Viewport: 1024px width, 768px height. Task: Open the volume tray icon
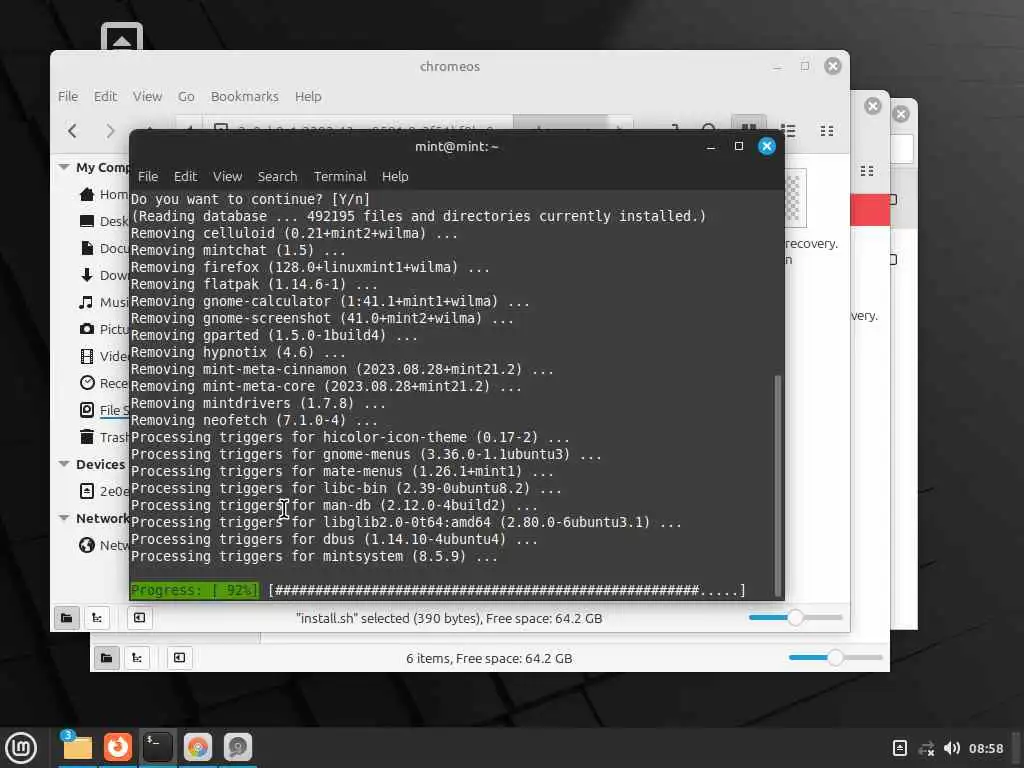(x=952, y=748)
